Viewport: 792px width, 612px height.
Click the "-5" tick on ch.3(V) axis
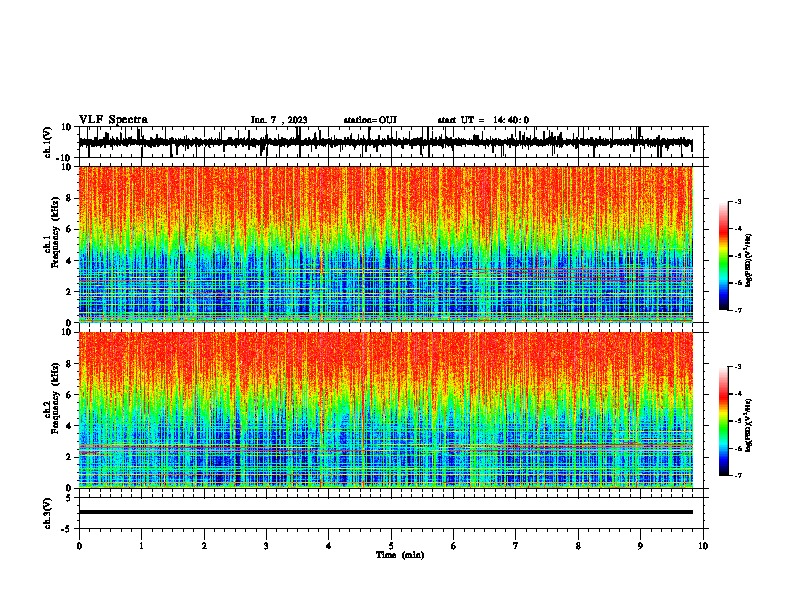[67, 529]
